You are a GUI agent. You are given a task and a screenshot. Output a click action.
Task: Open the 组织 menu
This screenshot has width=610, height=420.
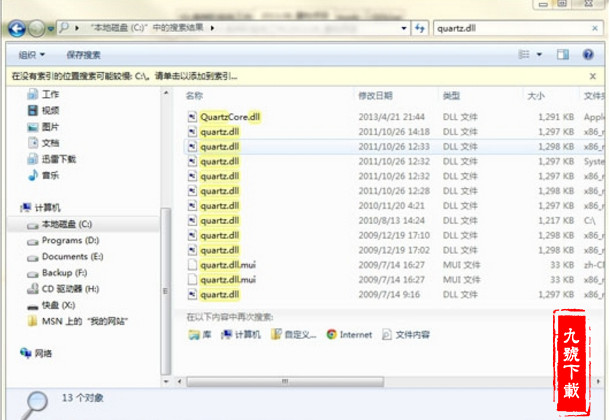32,55
